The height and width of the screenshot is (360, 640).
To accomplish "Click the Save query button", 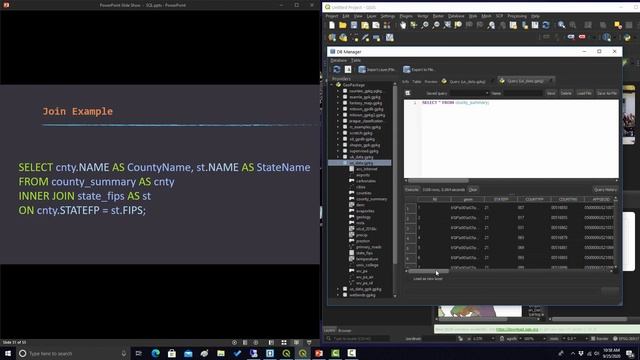I will (x=551, y=93).
